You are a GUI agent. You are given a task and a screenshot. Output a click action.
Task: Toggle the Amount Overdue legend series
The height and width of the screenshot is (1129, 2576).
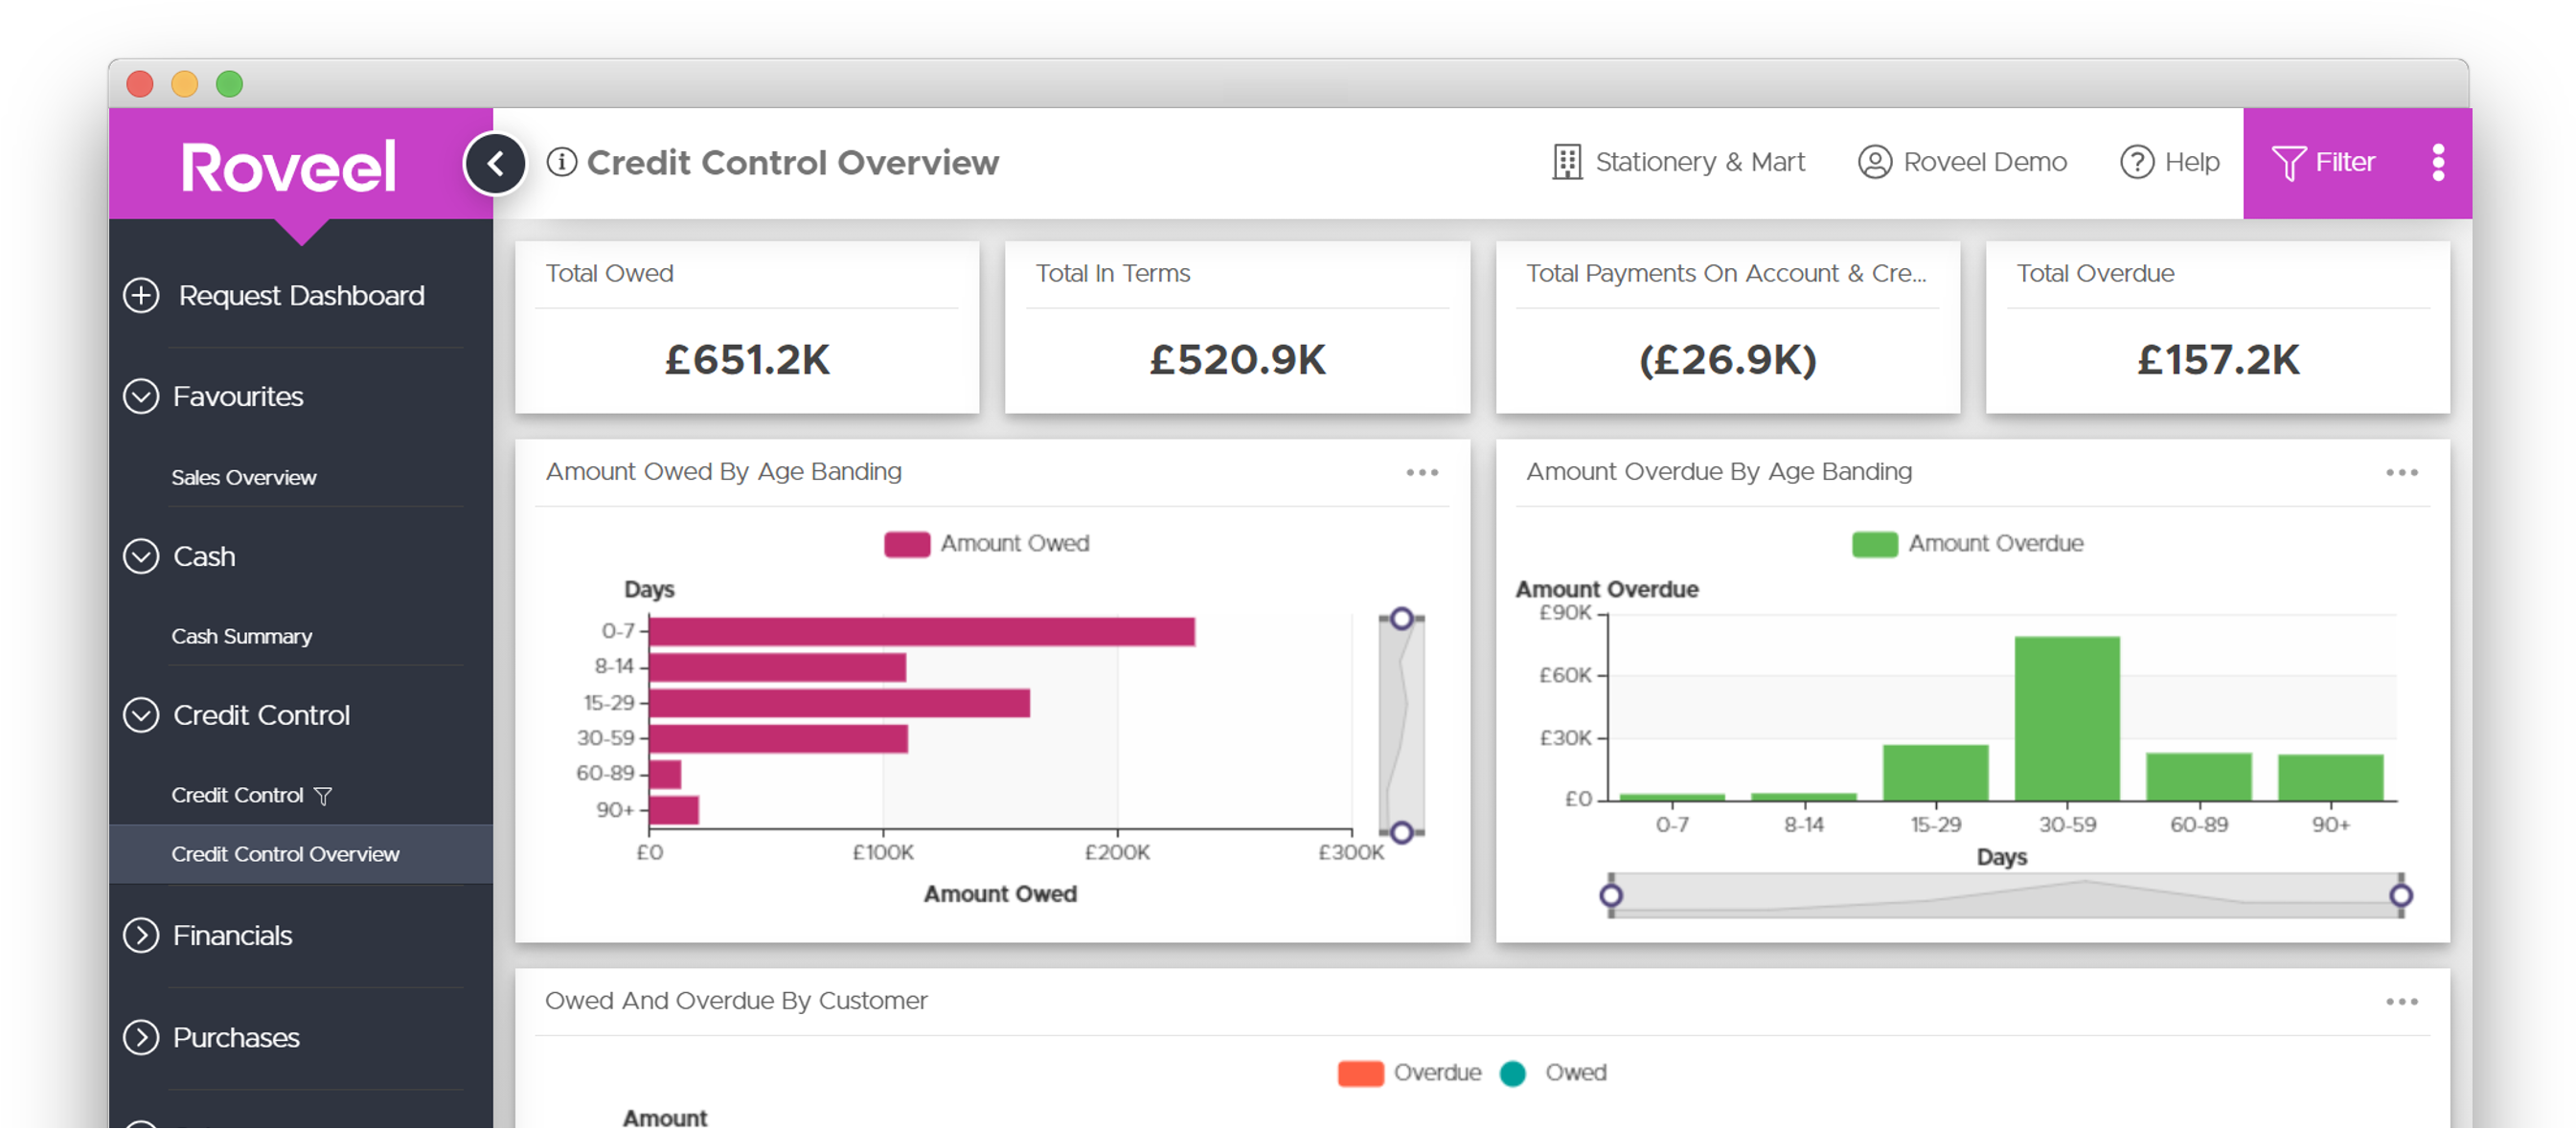click(1874, 544)
